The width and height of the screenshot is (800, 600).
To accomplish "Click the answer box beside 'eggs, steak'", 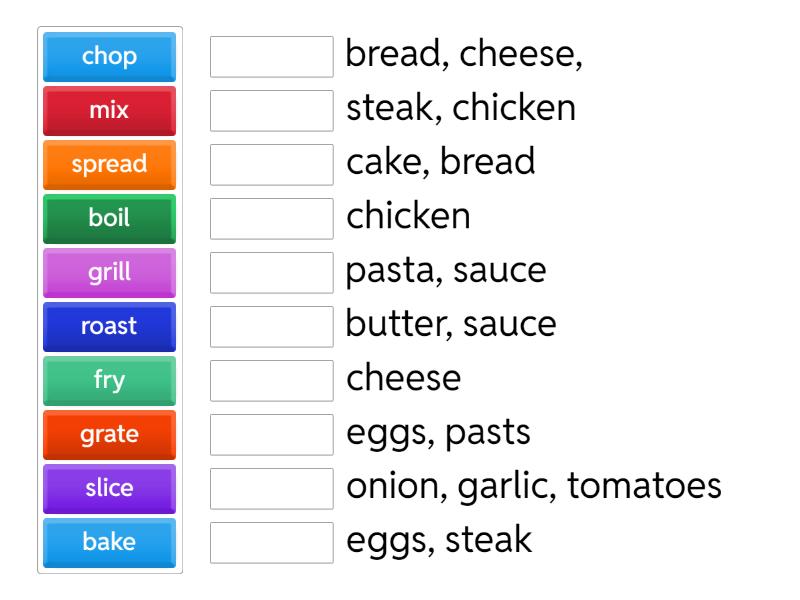I will 272,542.
